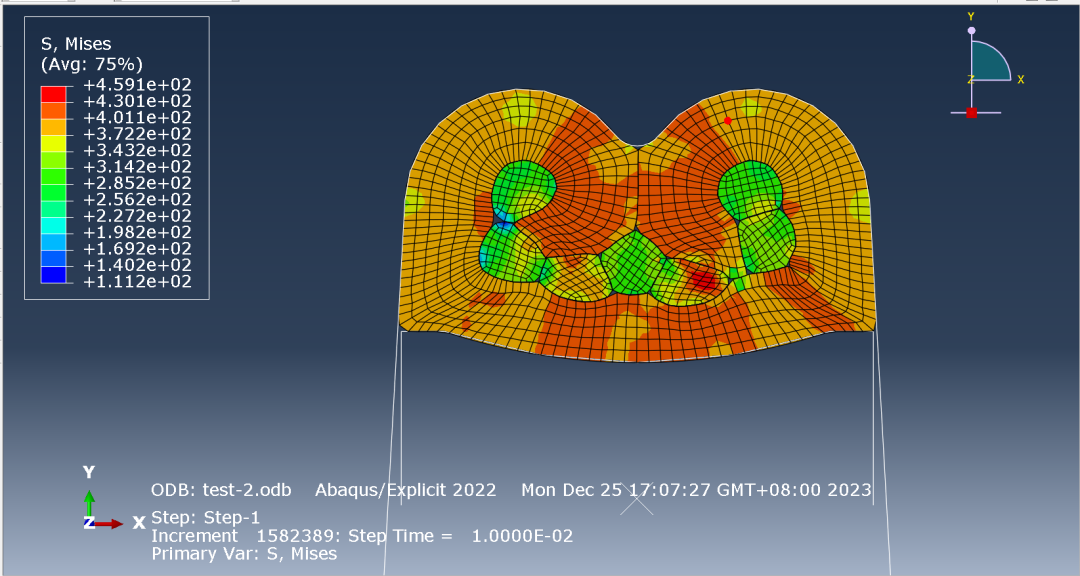
Task: Click the green Y arrow of the orientation triad
Action: [89, 502]
